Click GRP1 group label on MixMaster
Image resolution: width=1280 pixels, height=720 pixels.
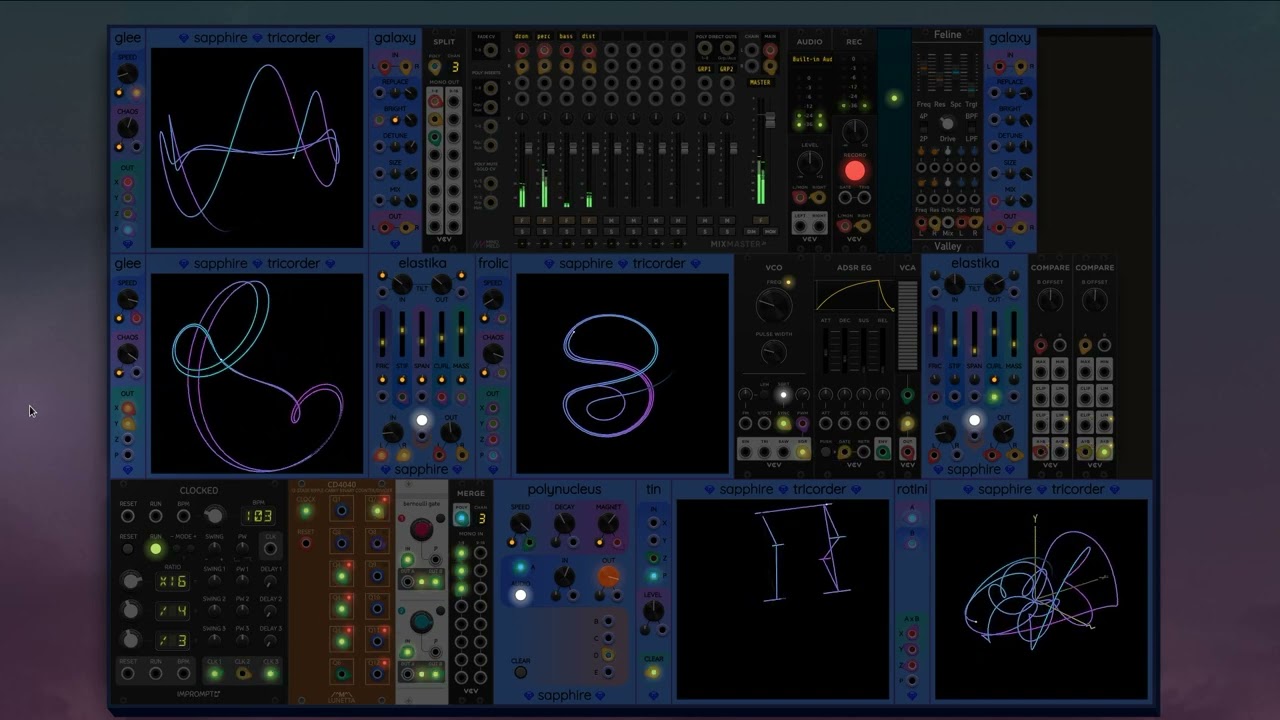point(705,69)
